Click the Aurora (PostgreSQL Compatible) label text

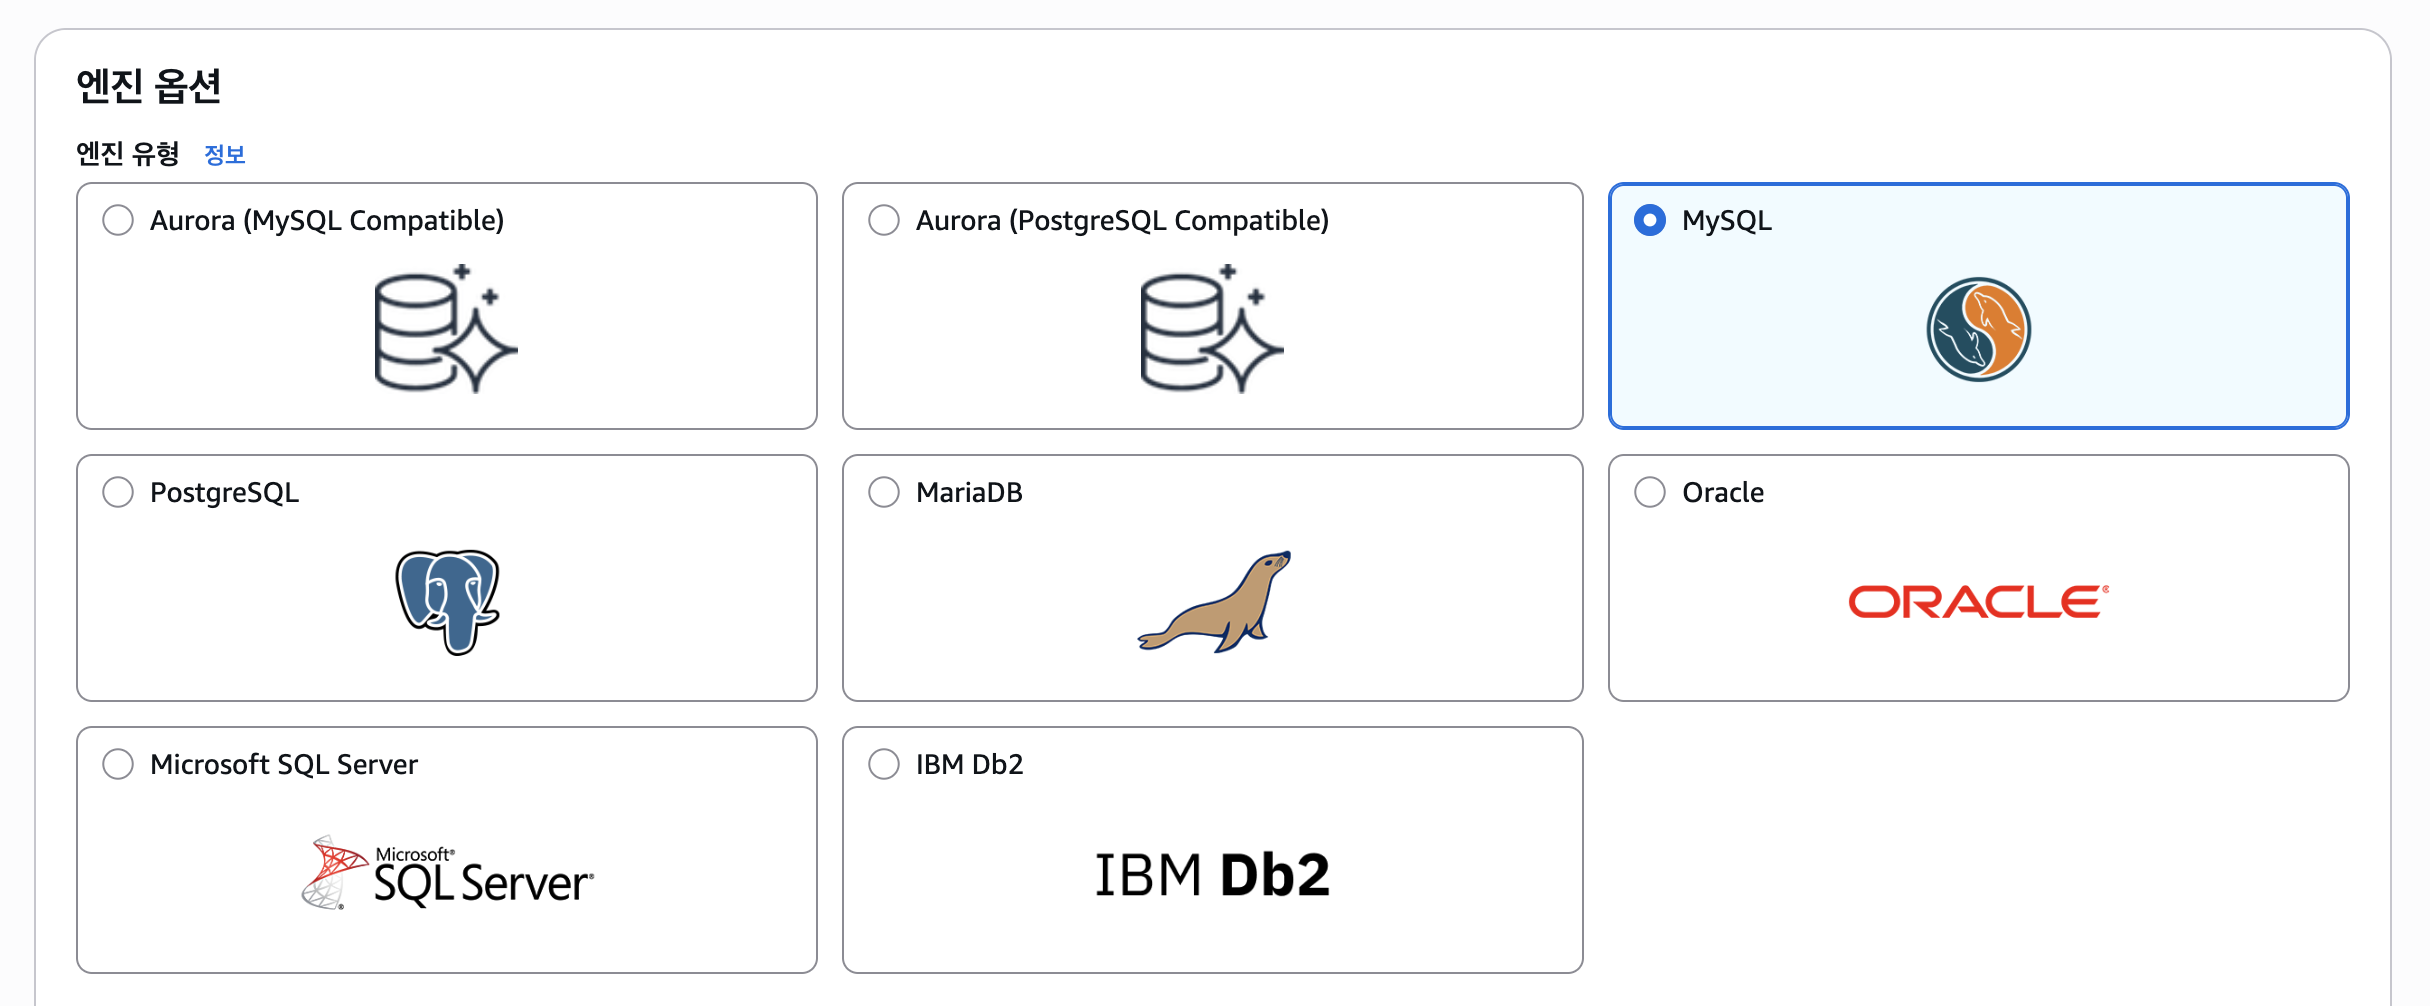(1123, 220)
